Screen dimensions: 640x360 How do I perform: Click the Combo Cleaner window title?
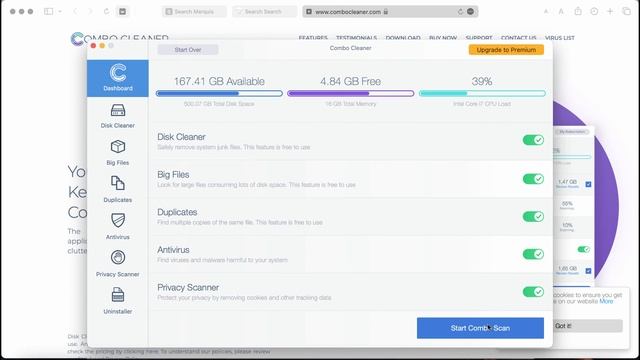click(351, 48)
